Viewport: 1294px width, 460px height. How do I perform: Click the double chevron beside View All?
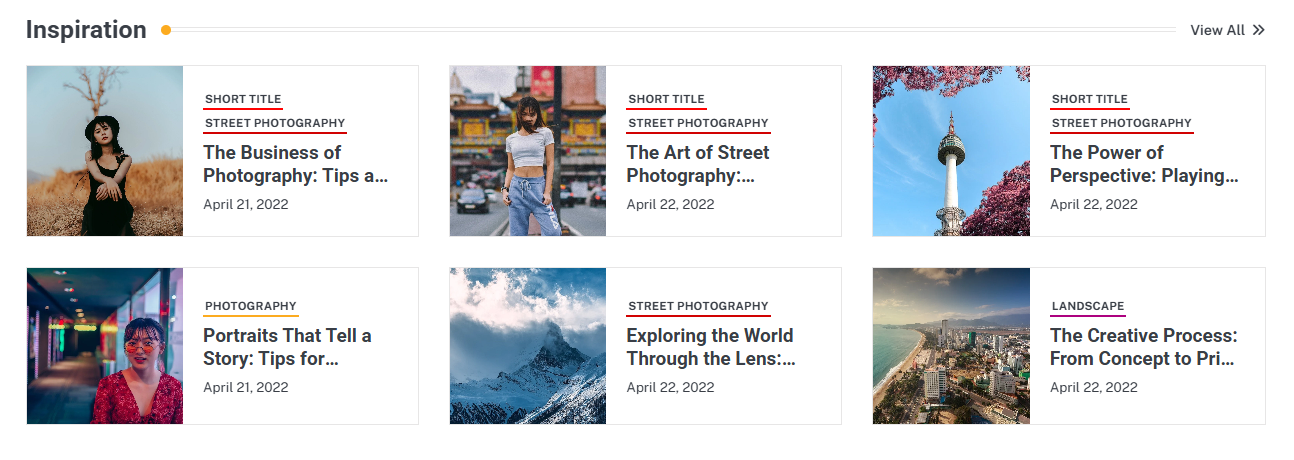[x=1259, y=30]
